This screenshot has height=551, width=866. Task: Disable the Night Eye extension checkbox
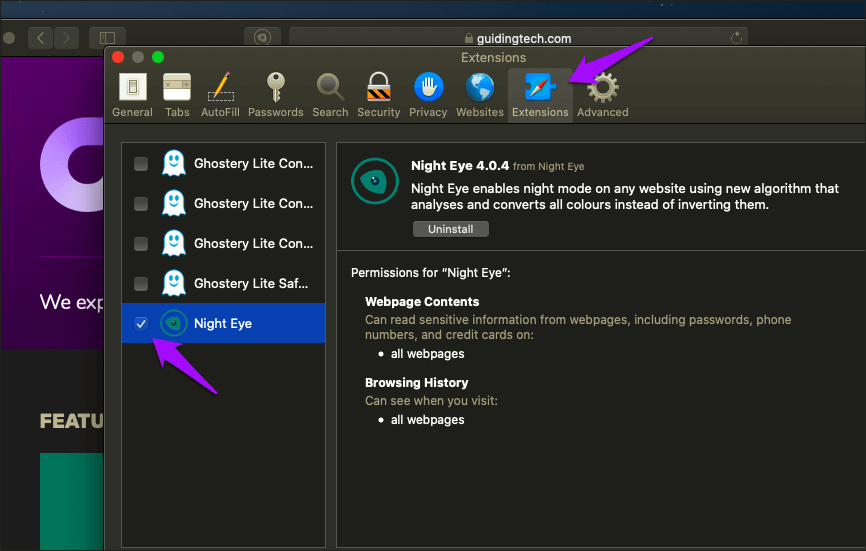tap(141, 324)
